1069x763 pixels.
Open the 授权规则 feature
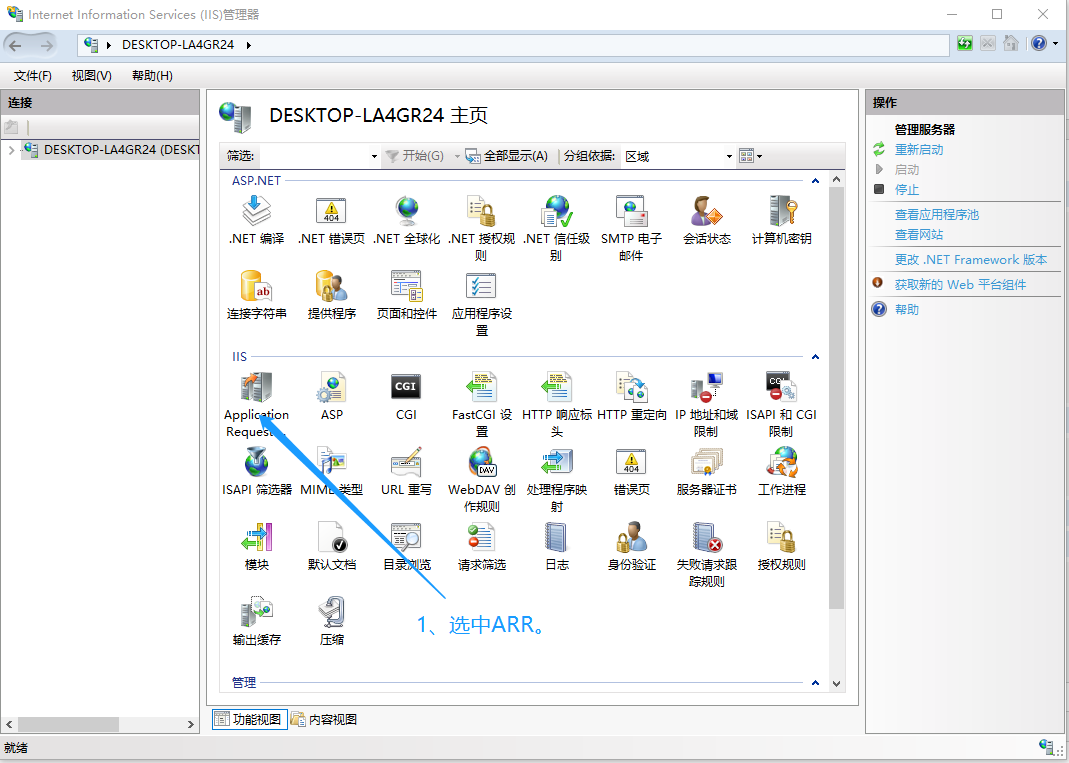781,546
